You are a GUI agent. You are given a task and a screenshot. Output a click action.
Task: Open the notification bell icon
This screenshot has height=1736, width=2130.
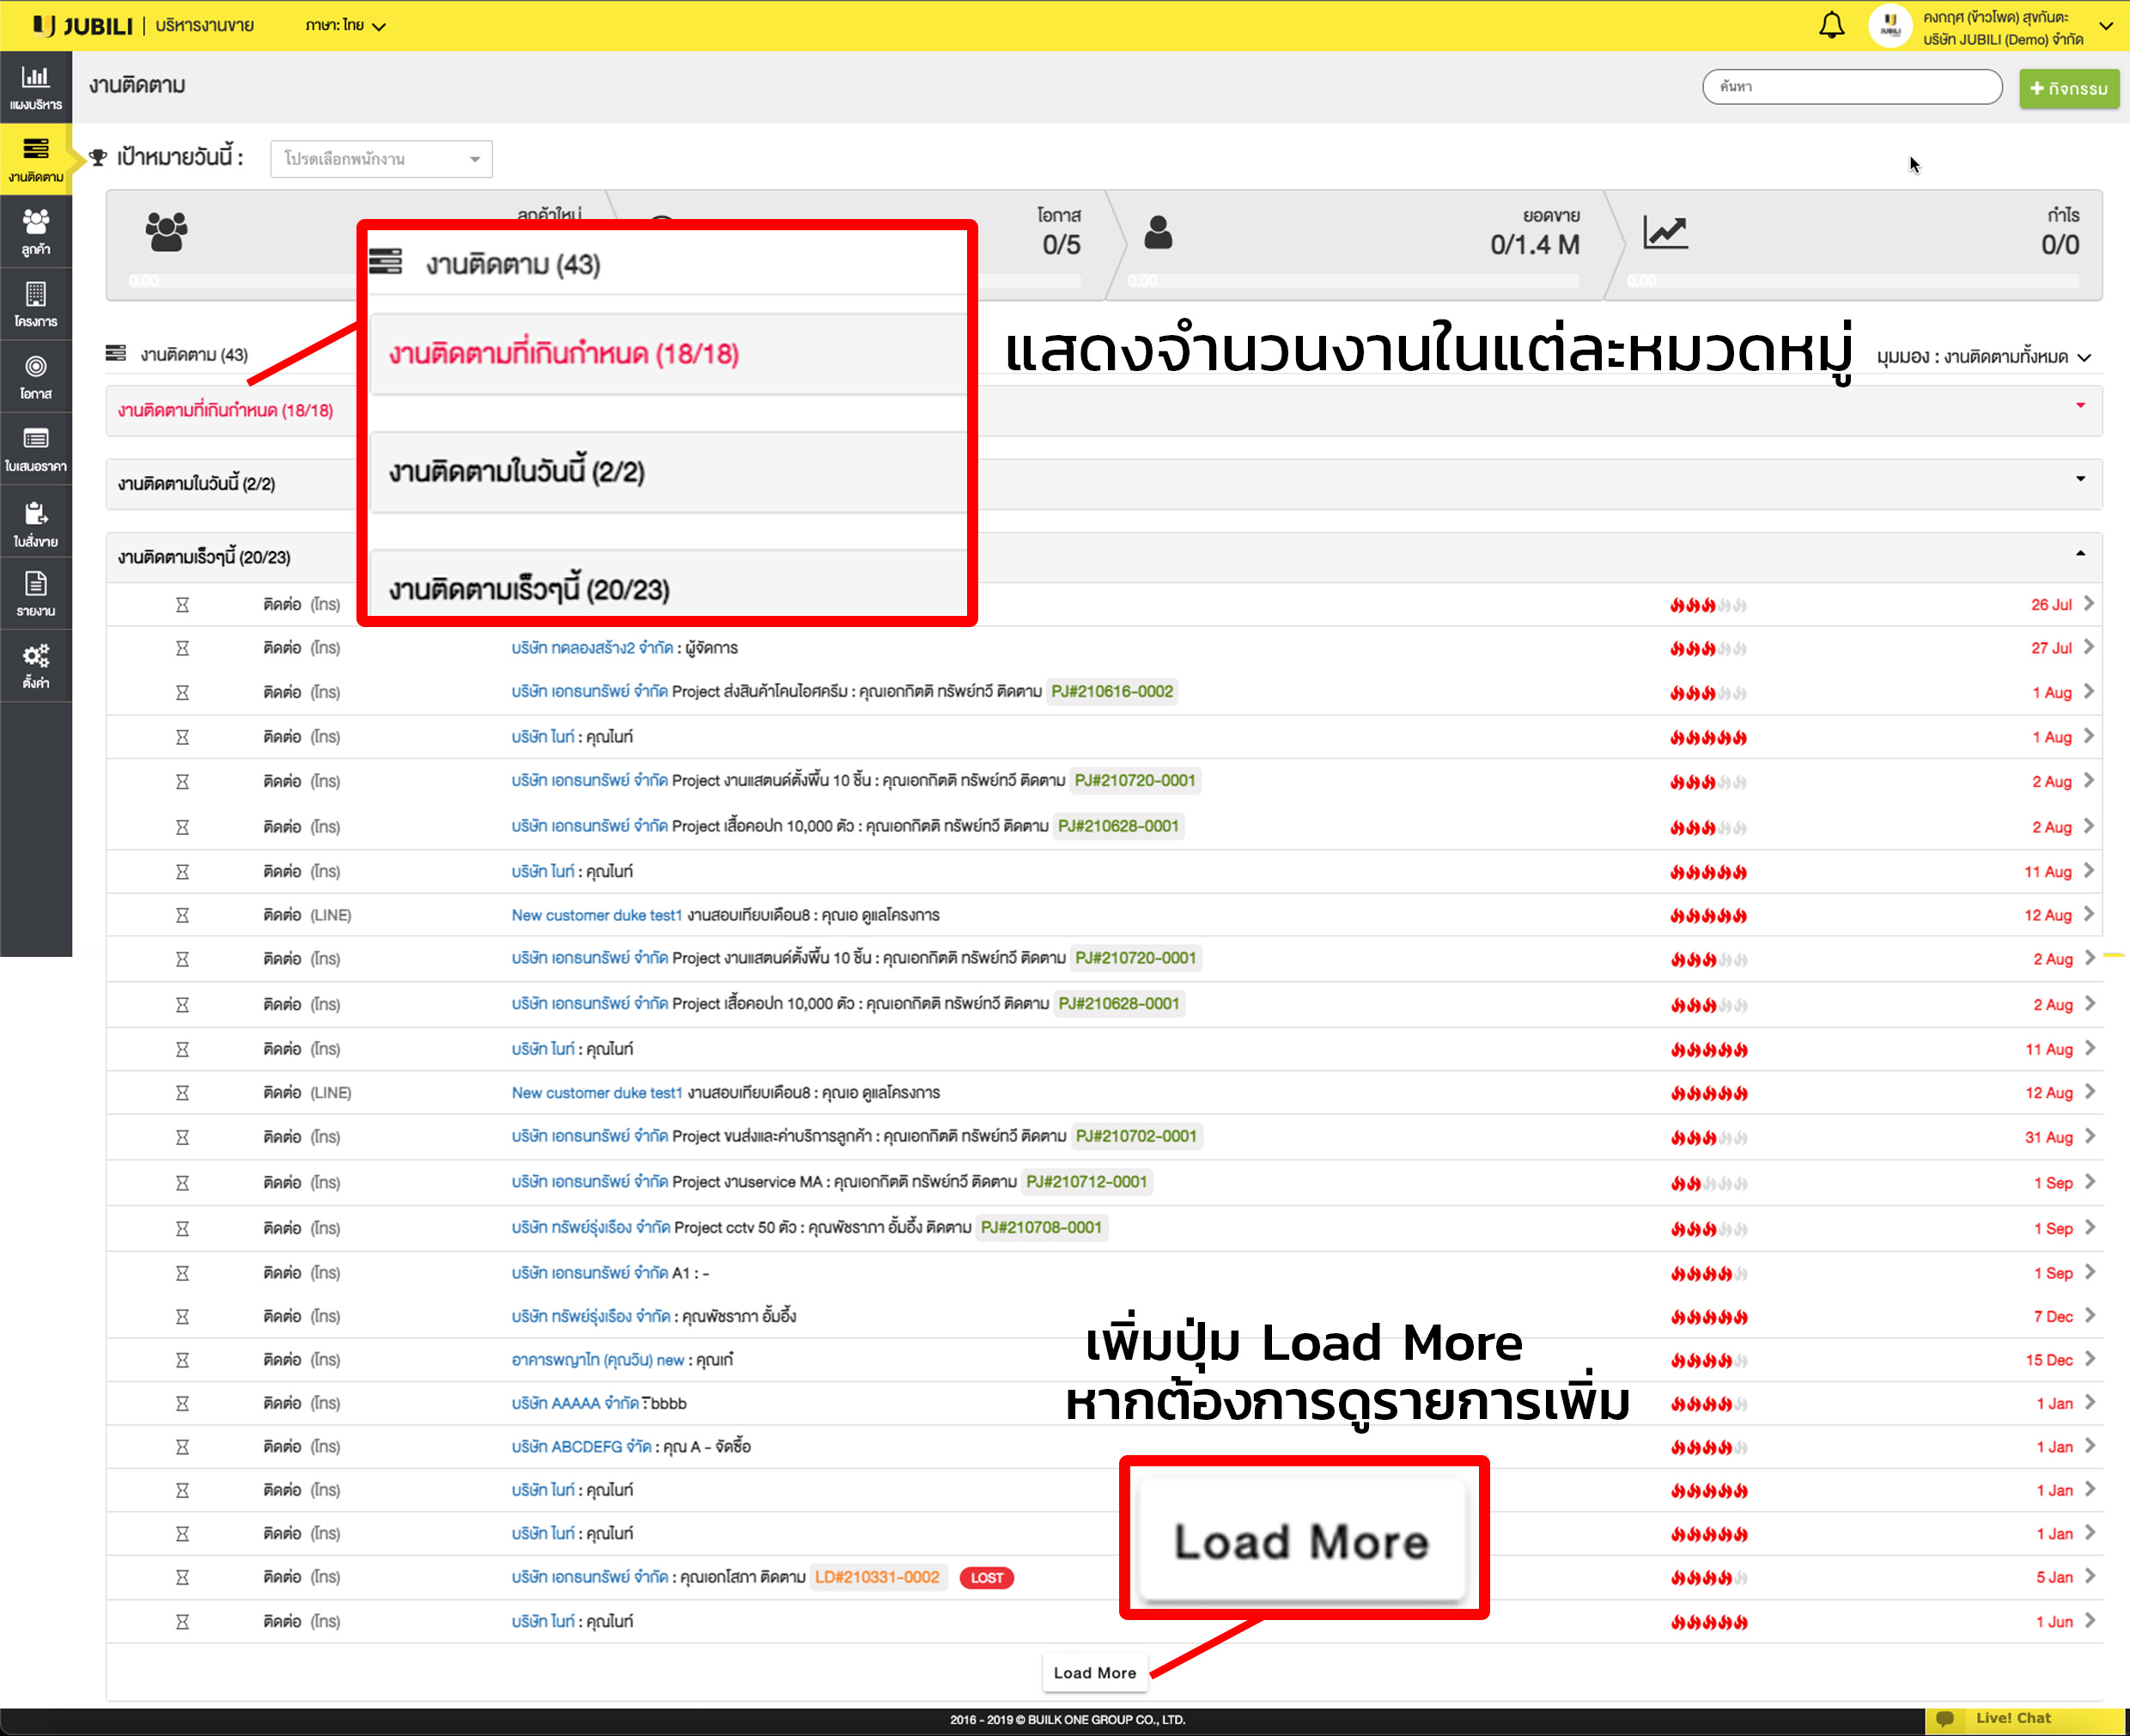point(1831,25)
